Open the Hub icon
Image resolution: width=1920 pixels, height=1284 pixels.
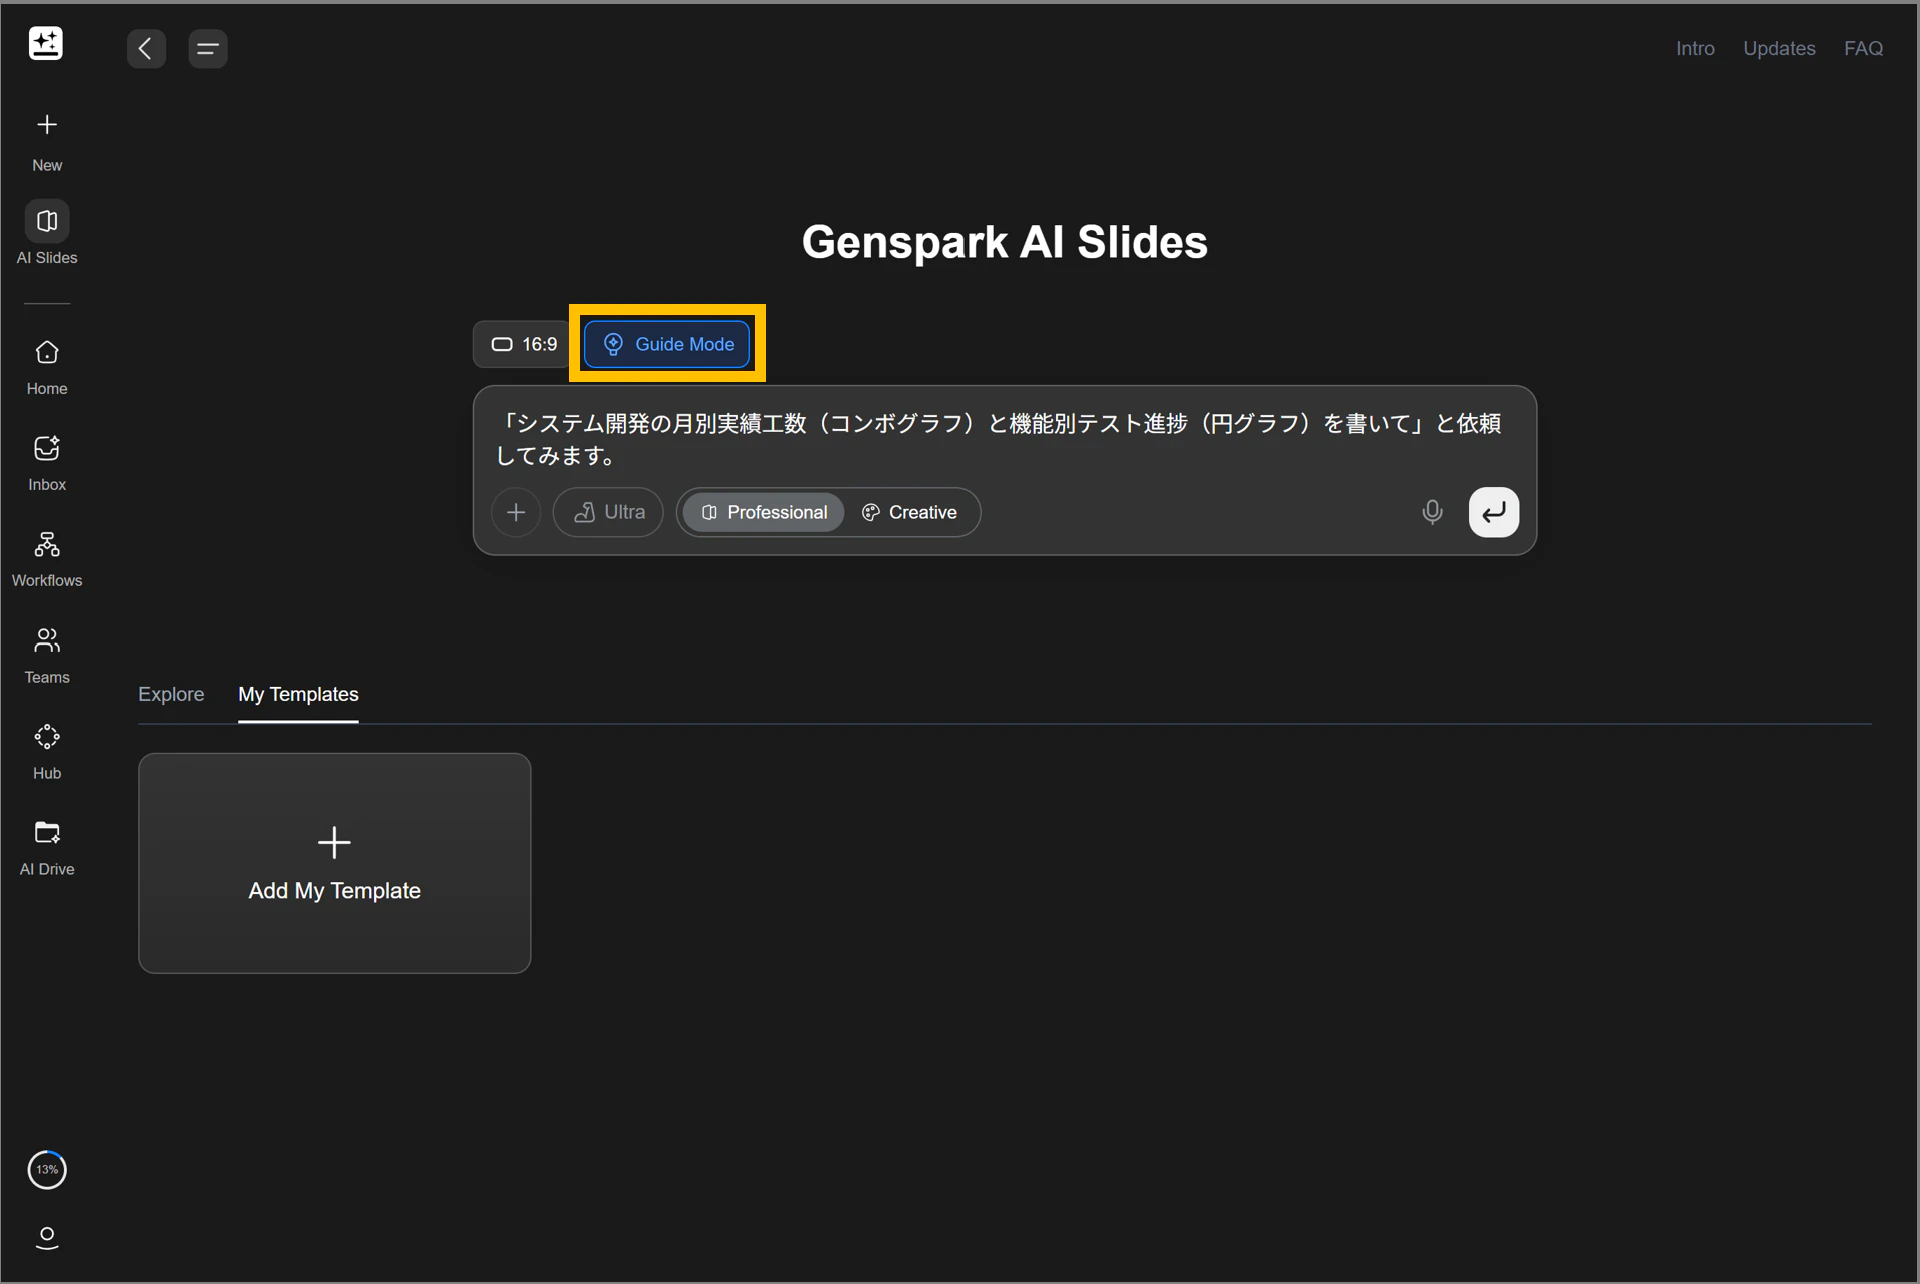click(x=47, y=738)
